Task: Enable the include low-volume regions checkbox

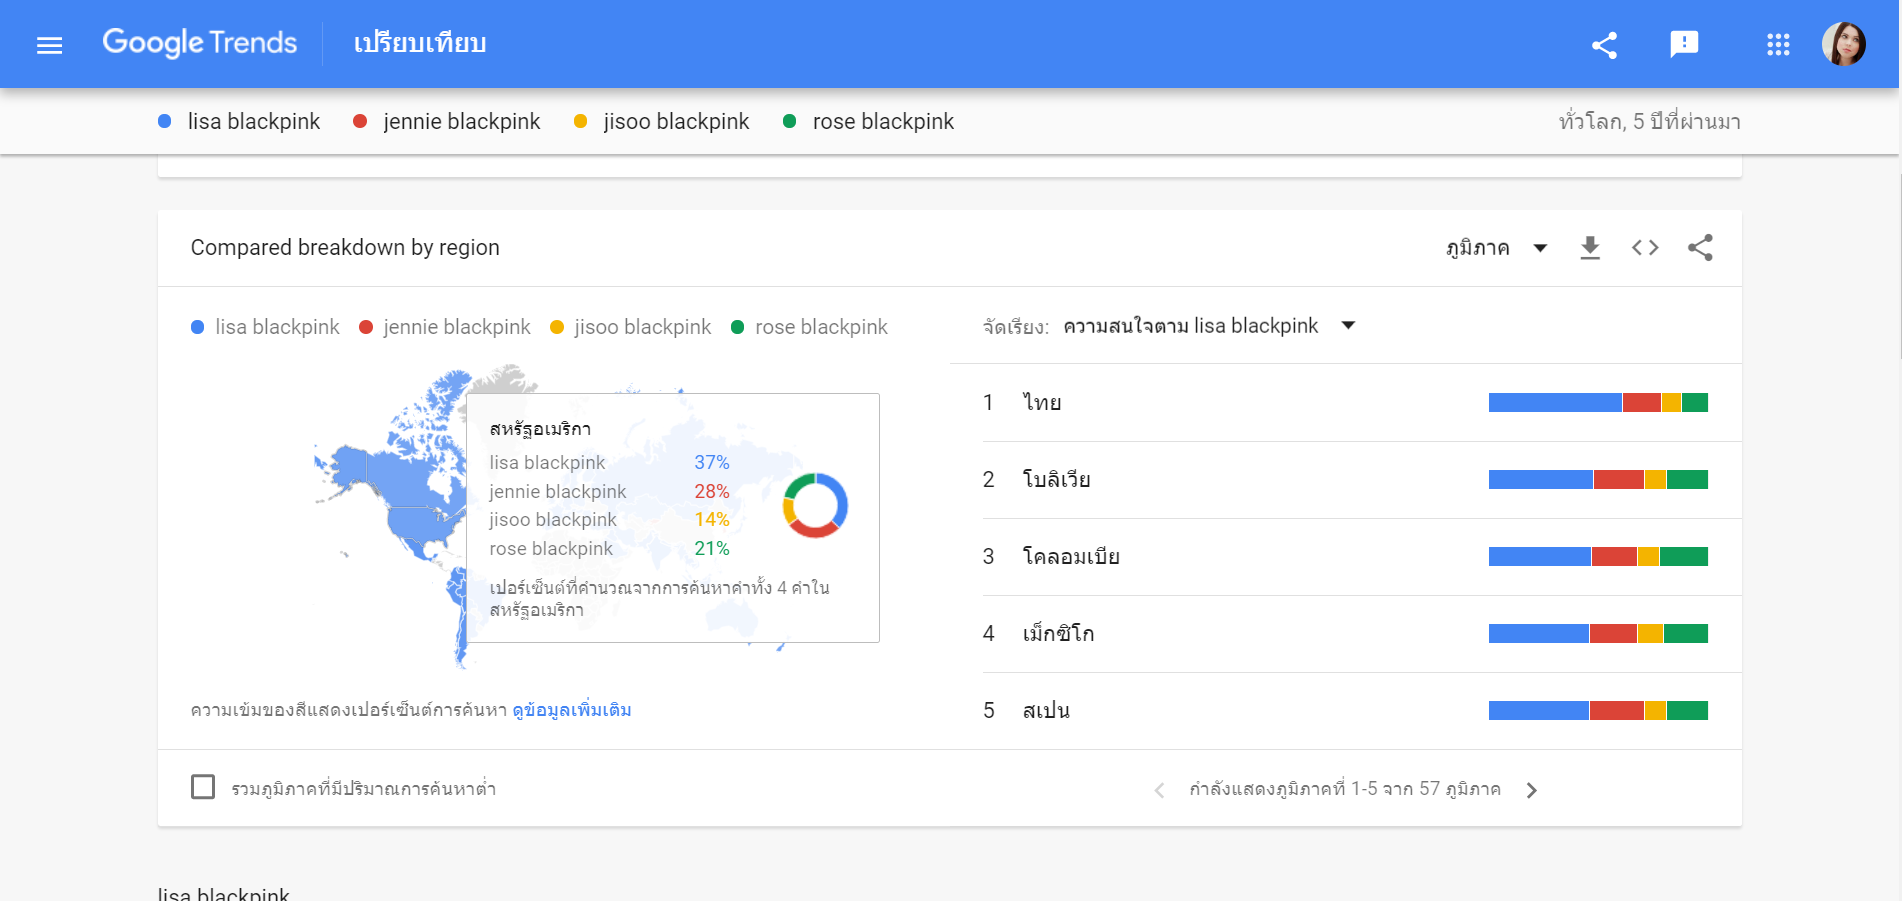Action: point(203,787)
